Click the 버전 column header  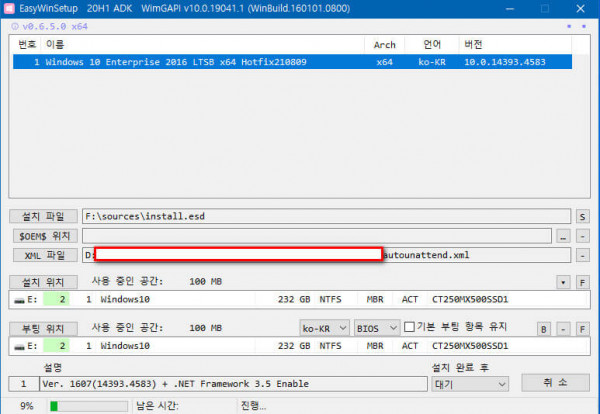(473, 44)
